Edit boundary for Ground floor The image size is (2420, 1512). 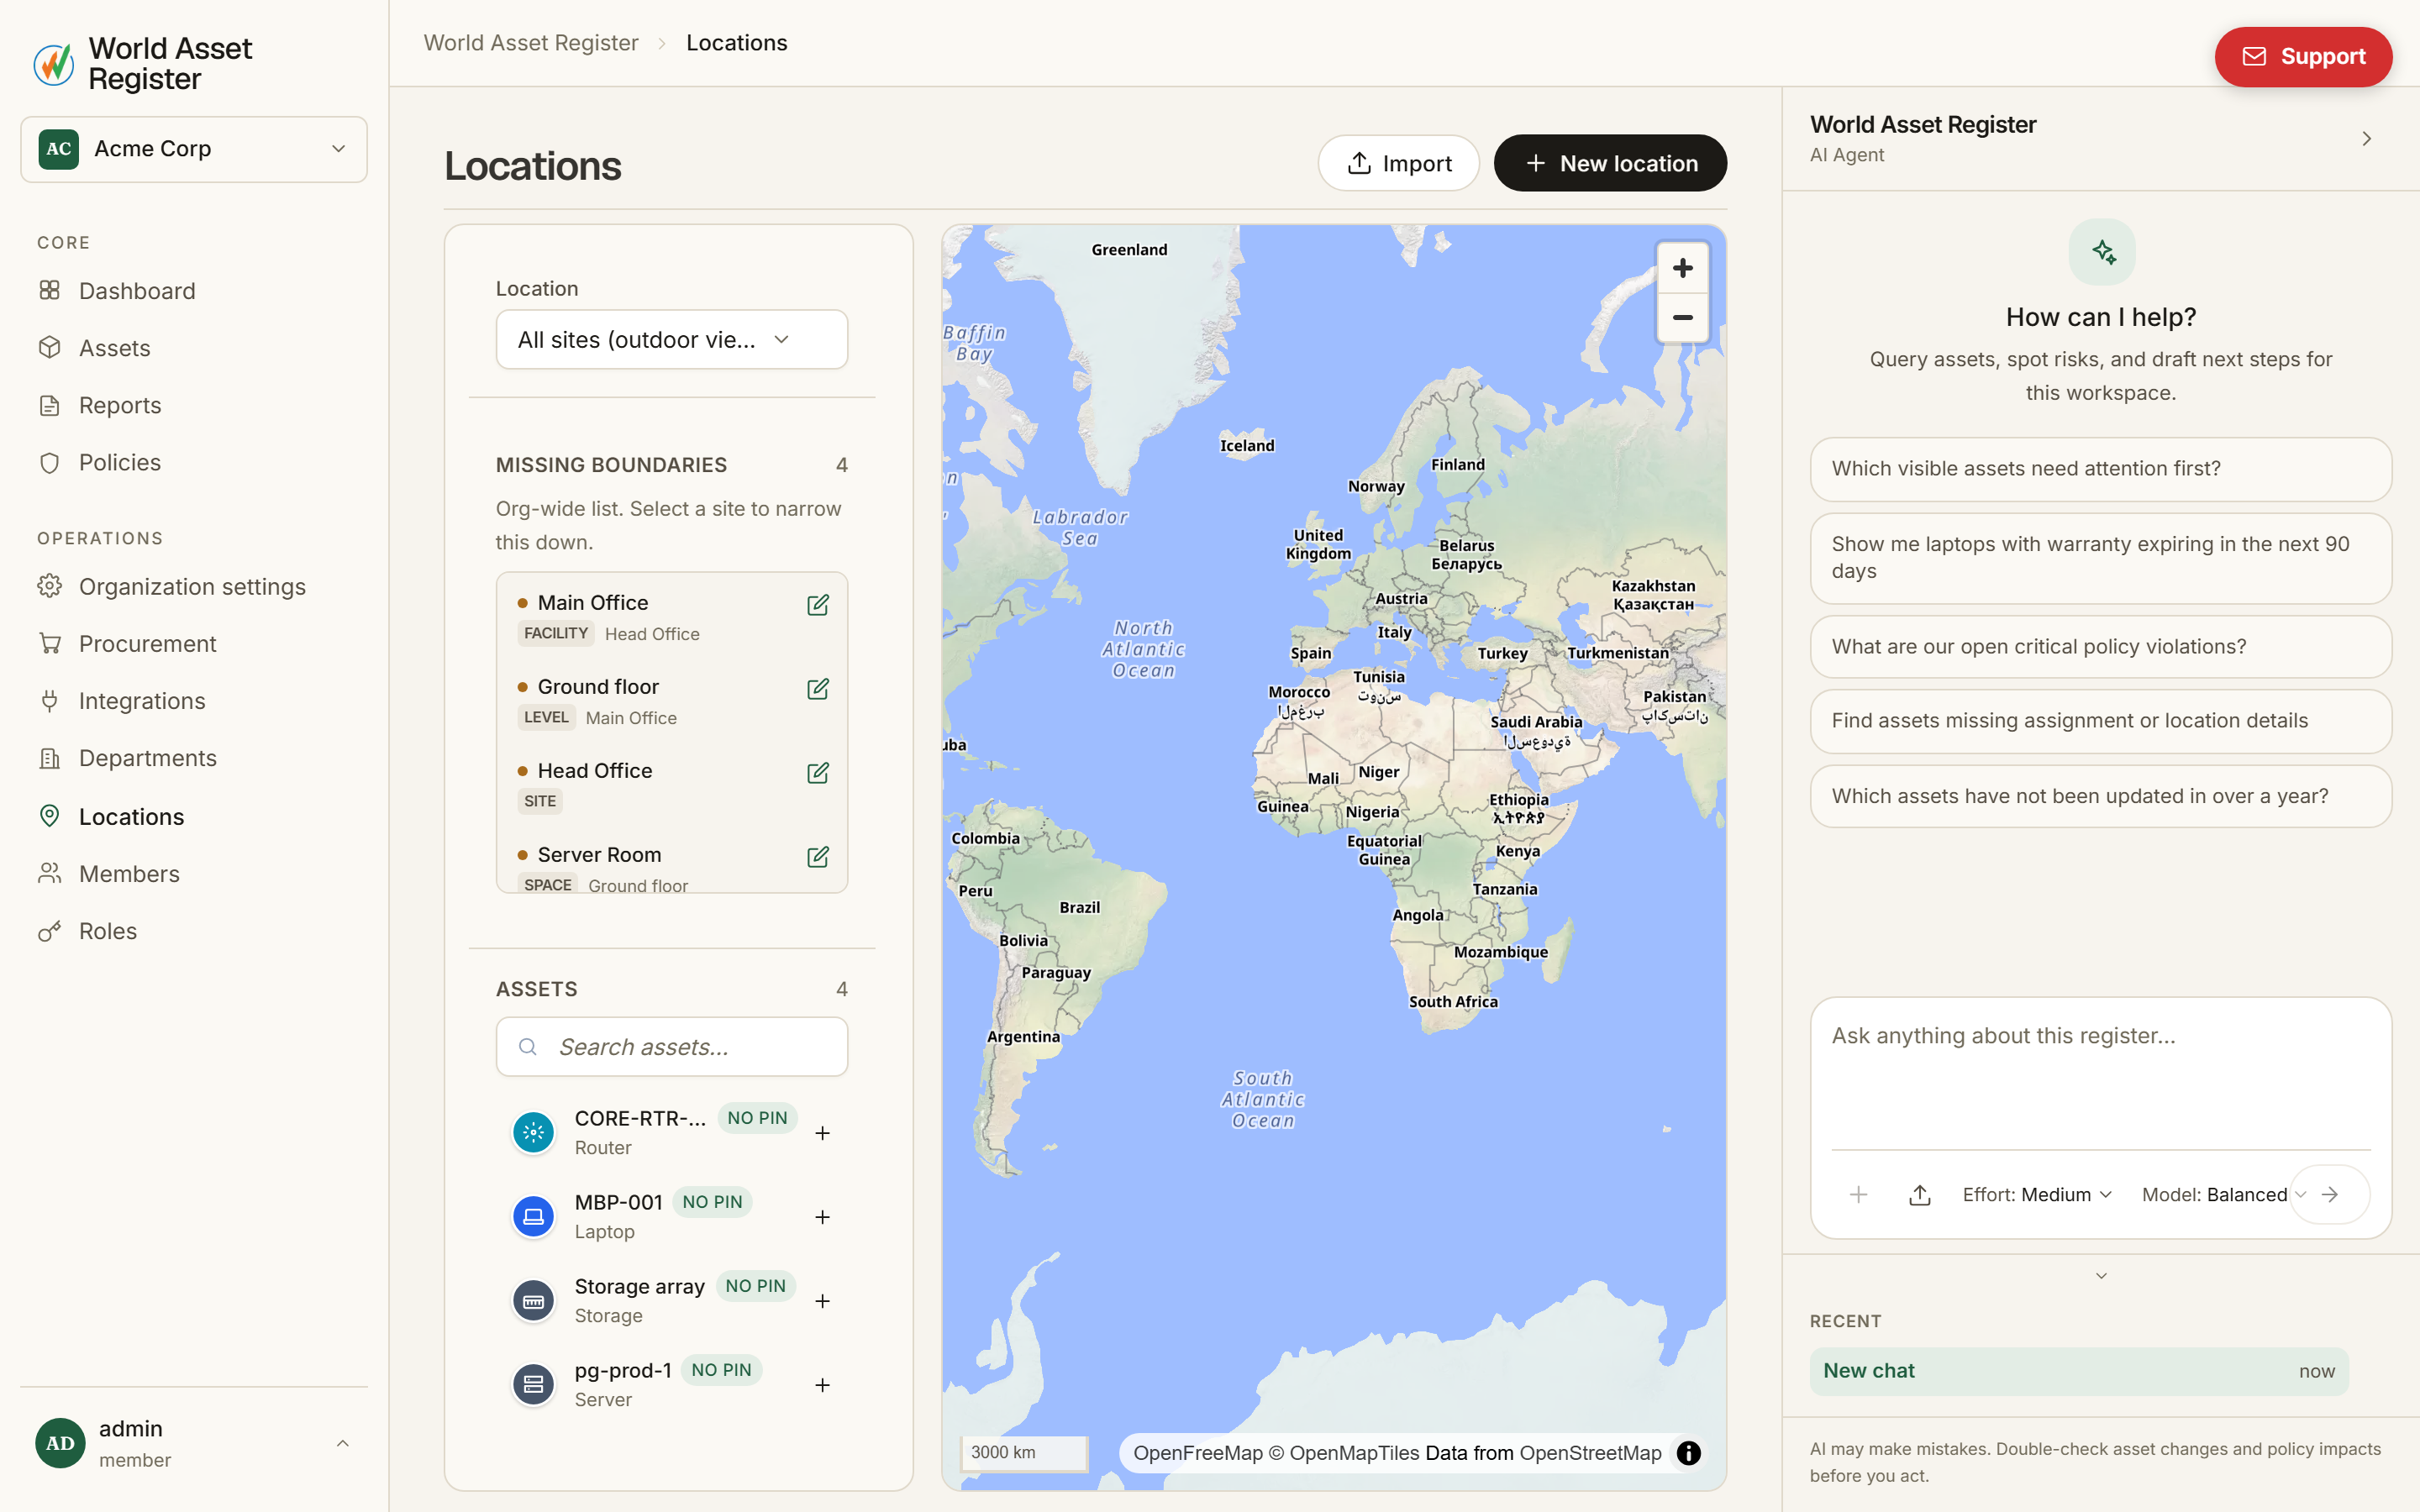(x=818, y=689)
